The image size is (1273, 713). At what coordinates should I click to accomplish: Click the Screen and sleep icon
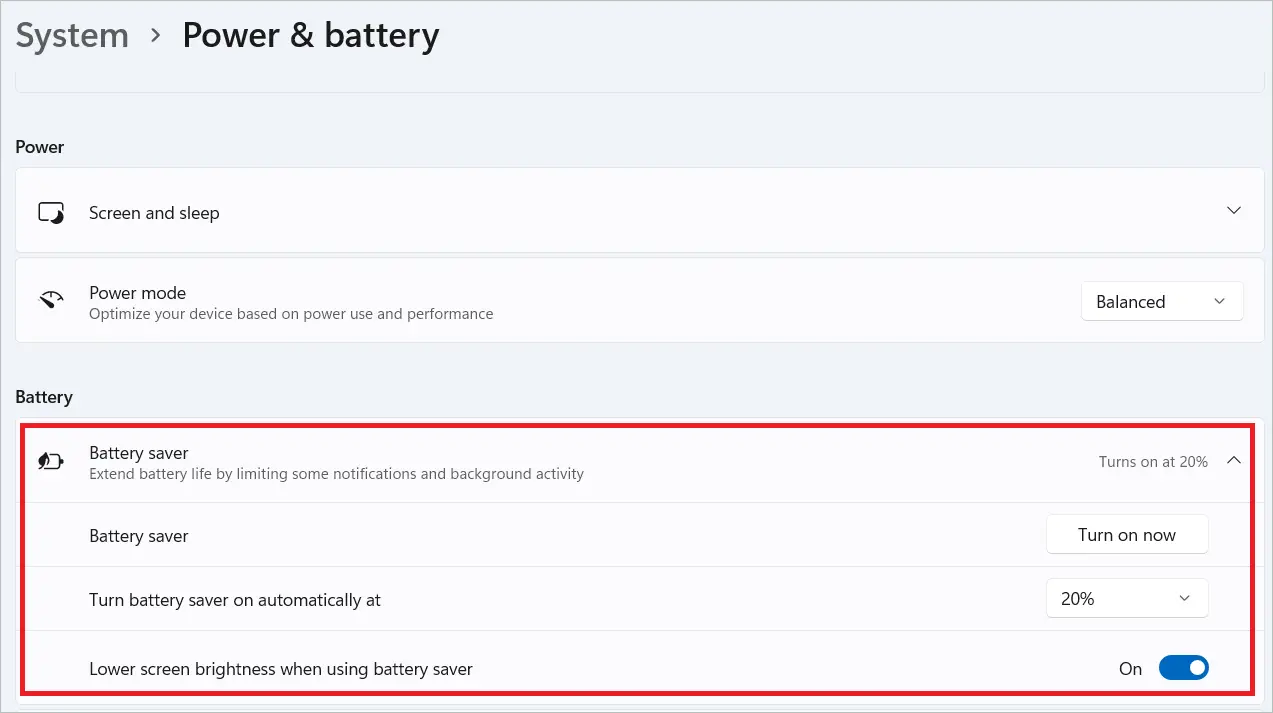51,211
